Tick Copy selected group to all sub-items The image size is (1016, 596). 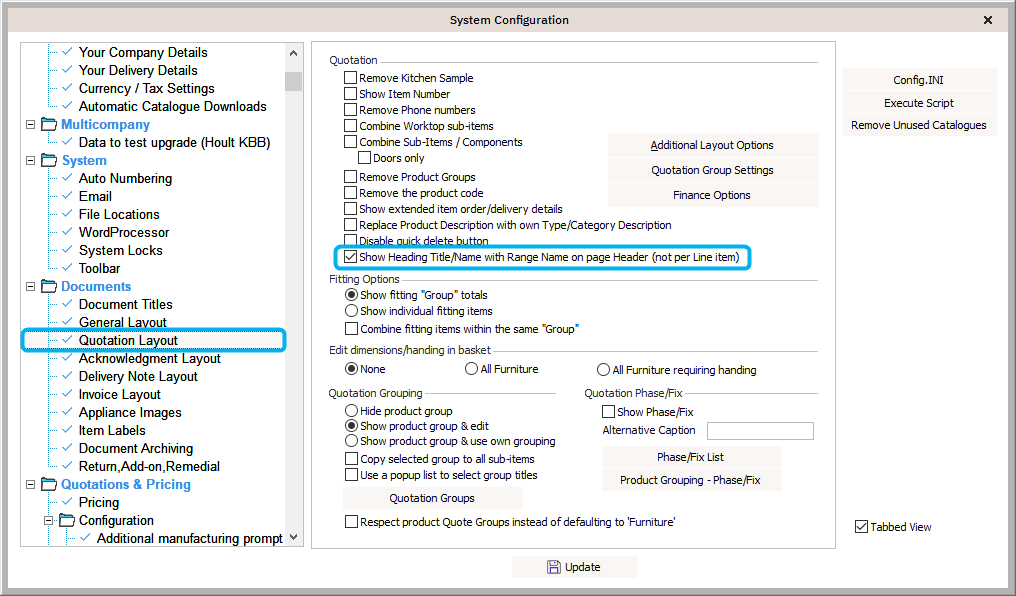351,459
